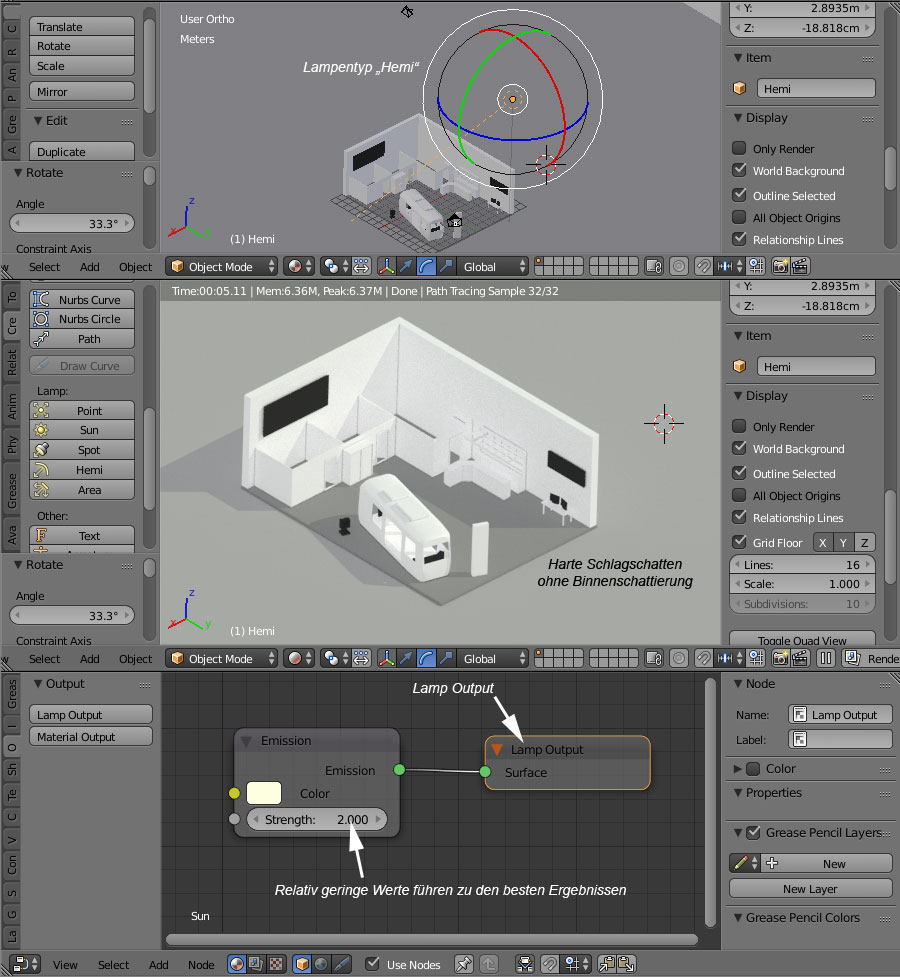This screenshot has height=977, width=900.
Task: Open the Add menu in top viewport header
Action: pos(90,267)
